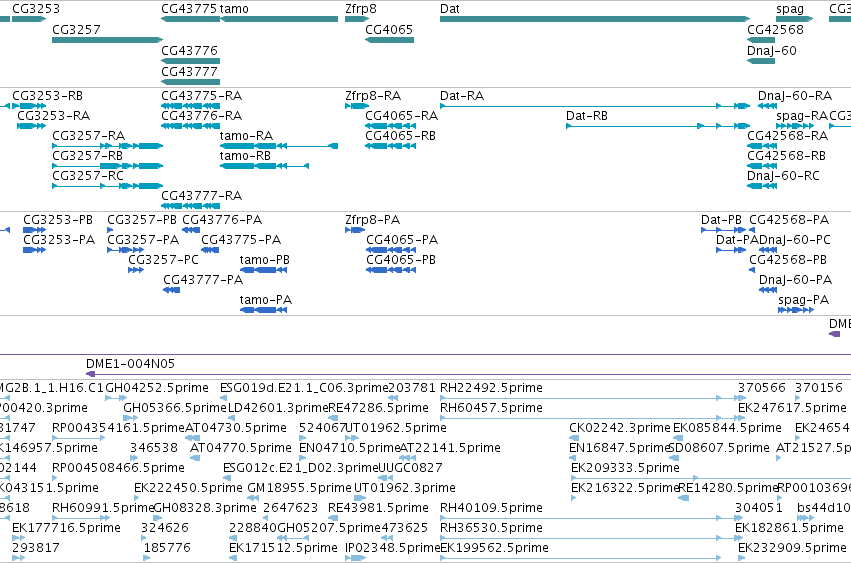Open protein Dat-PB
The height and width of the screenshot is (563, 851).
(x=721, y=220)
